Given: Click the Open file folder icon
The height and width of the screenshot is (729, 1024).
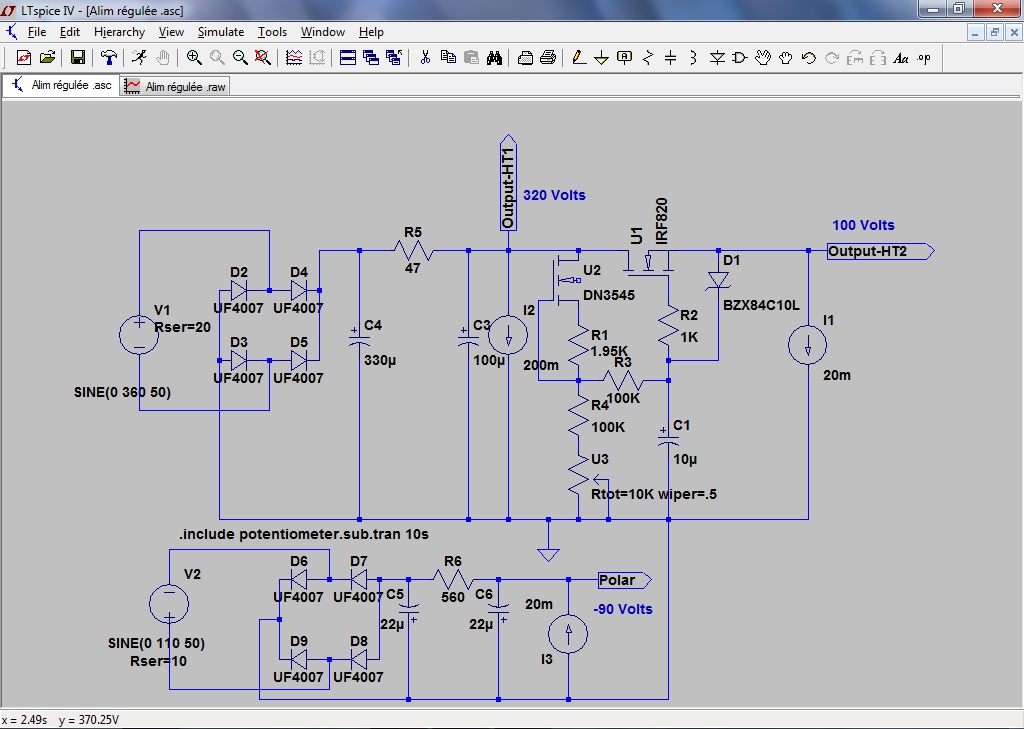Looking at the screenshot, I should [47, 58].
